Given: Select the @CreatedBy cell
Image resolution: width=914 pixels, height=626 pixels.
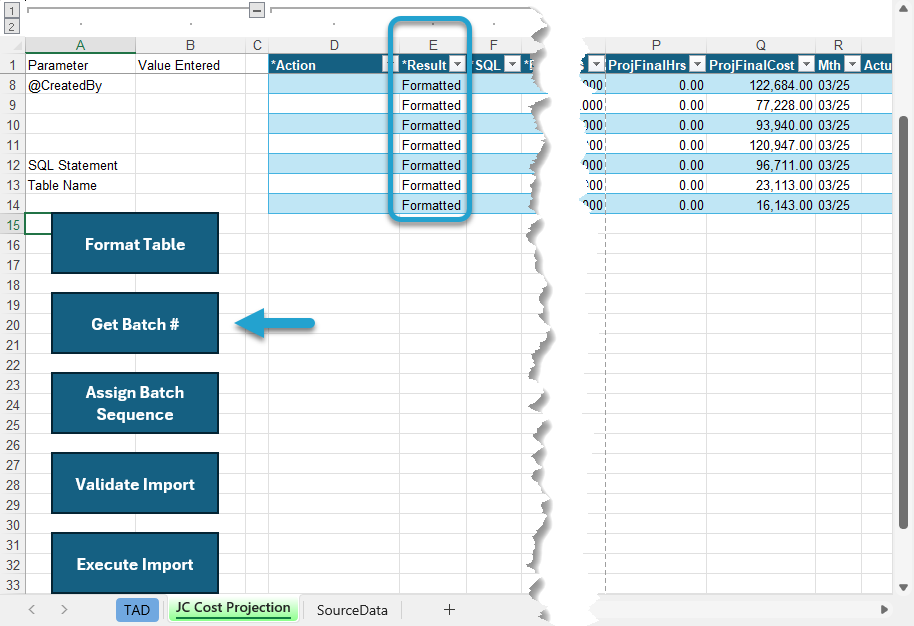Looking at the screenshot, I should [x=80, y=85].
